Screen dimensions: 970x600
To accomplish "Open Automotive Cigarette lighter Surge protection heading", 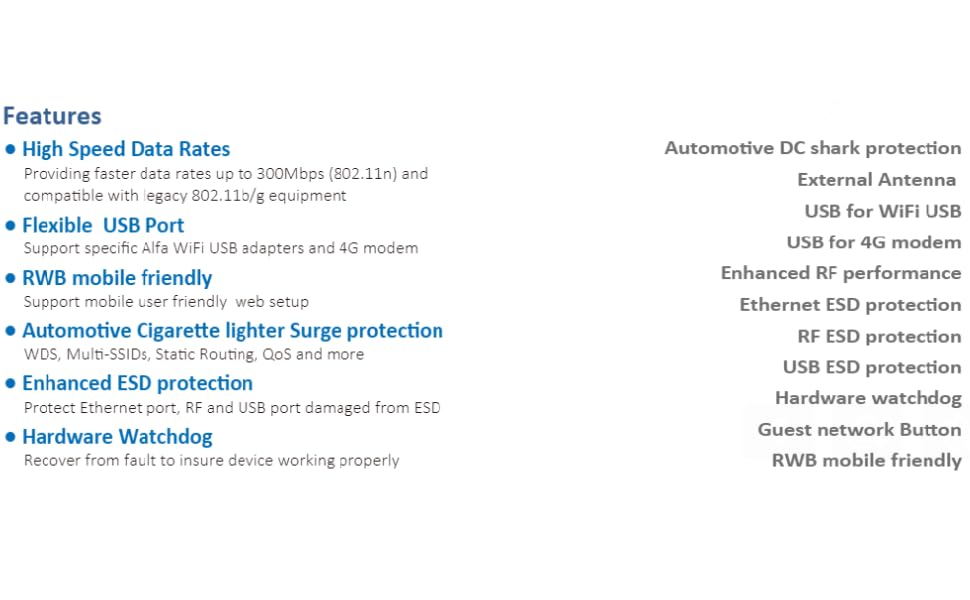I will coord(232,330).
